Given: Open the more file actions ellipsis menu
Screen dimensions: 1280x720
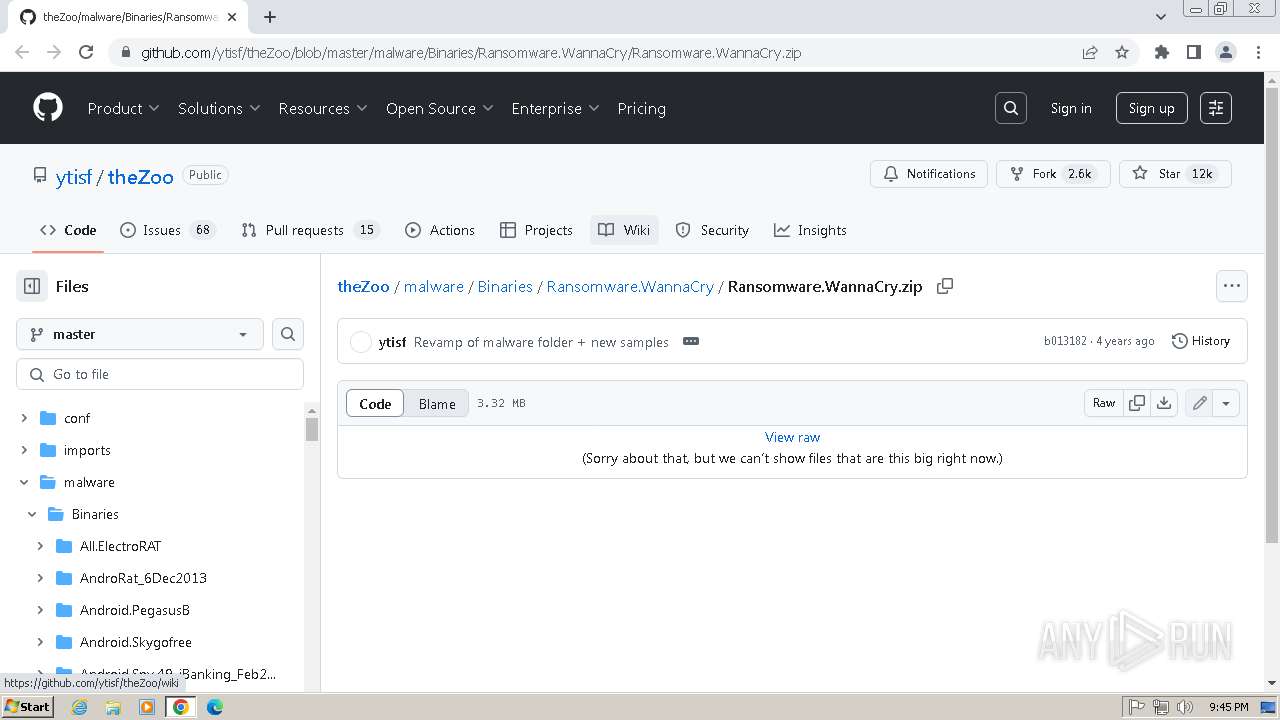Looking at the screenshot, I should (1232, 286).
